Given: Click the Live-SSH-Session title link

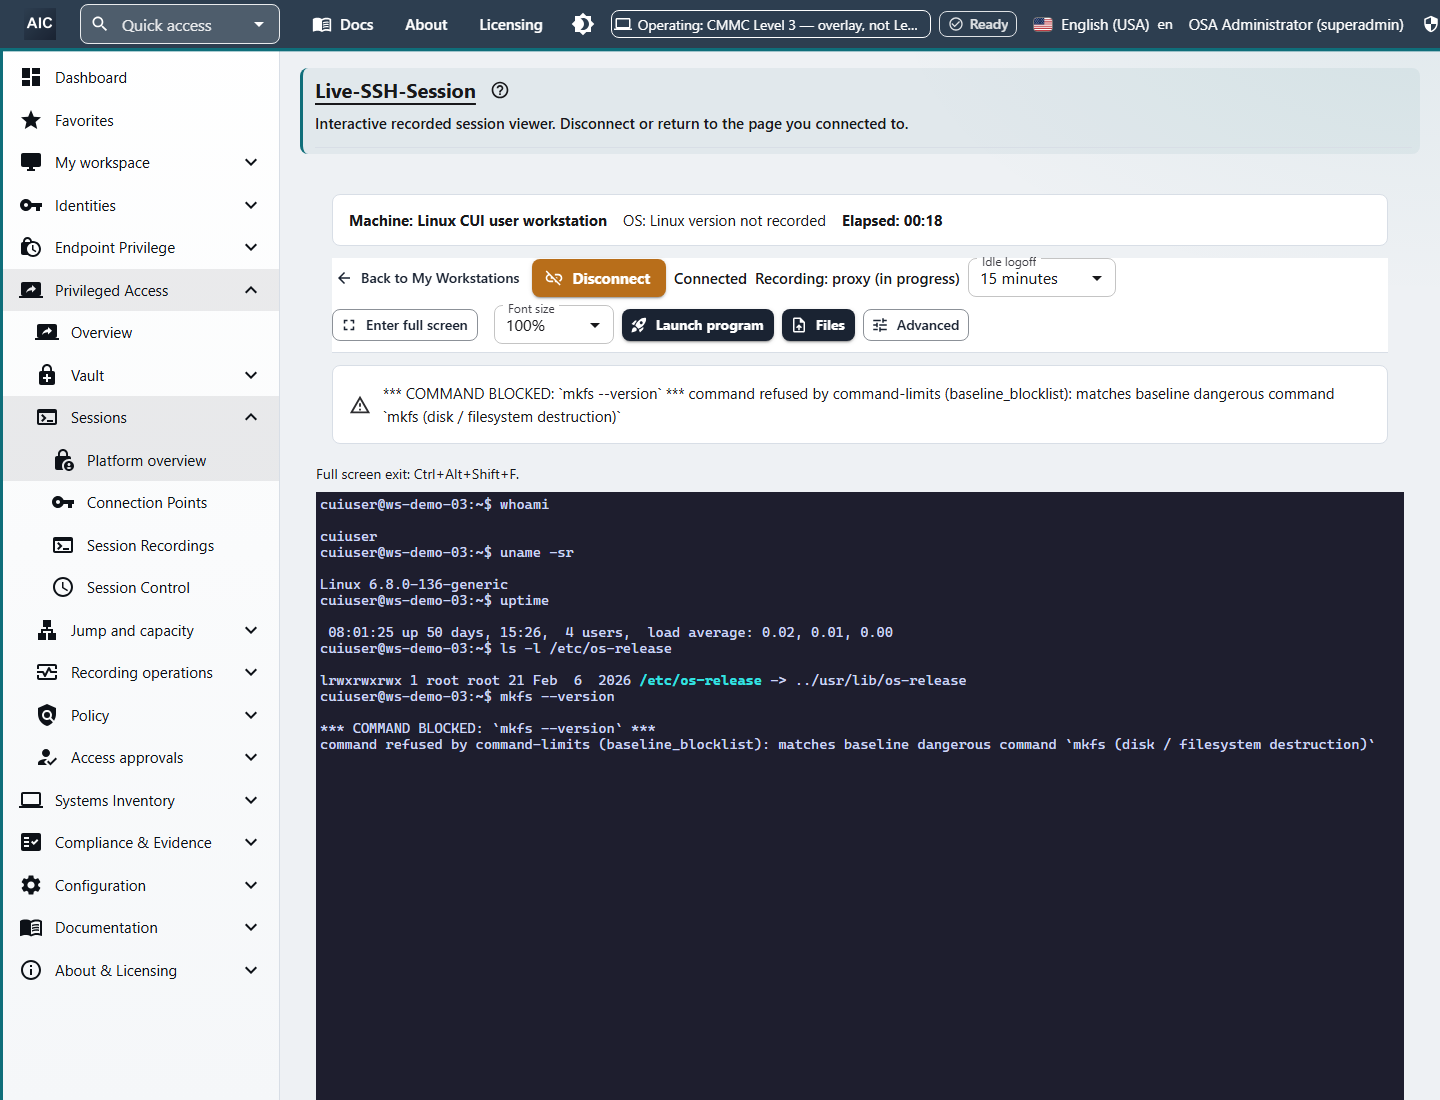Looking at the screenshot, I should coord(395,91).
